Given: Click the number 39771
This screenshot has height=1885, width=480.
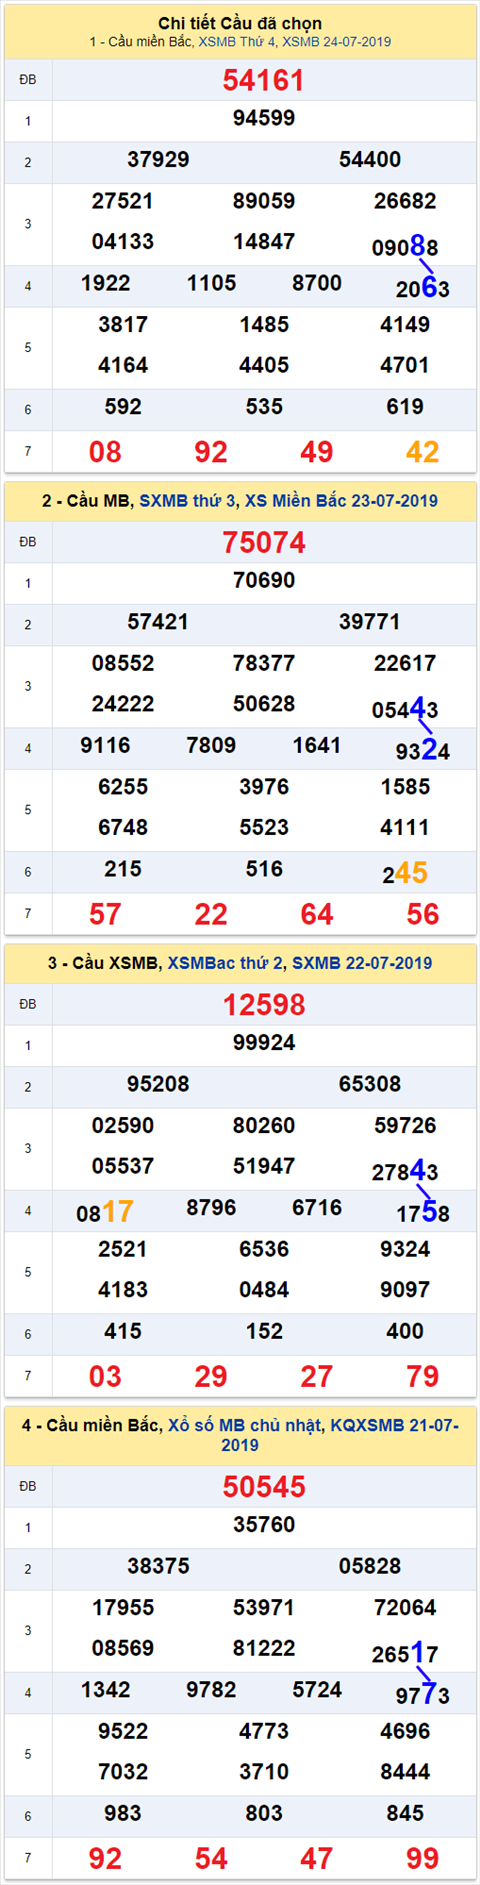Looking at the screenshot, I should pos(370,621).
